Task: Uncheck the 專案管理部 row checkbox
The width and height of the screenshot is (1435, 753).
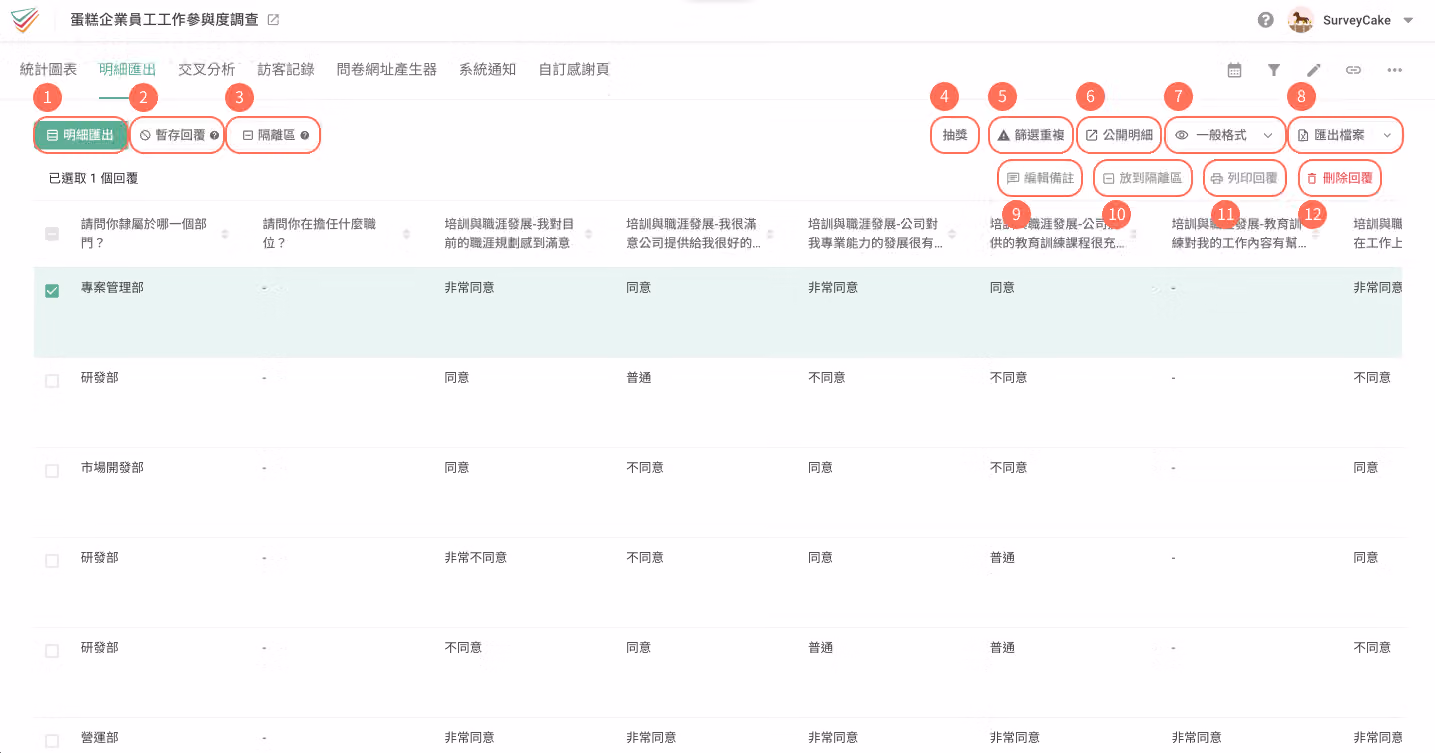Action: pyautogui.click(x=52, y=291)
